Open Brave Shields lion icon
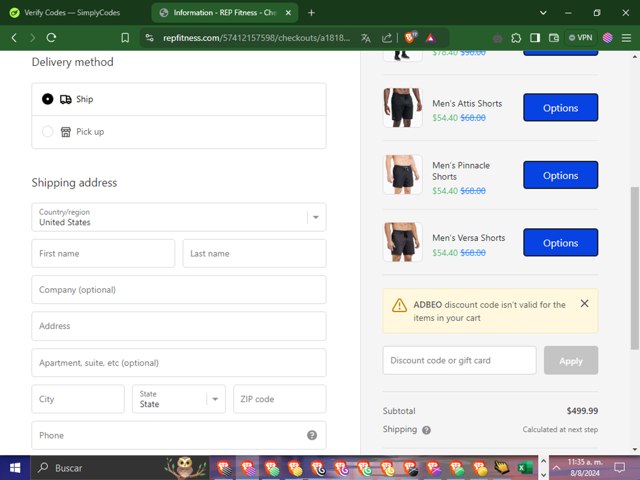Screen dimensions: 640x480 coord(410,37)
